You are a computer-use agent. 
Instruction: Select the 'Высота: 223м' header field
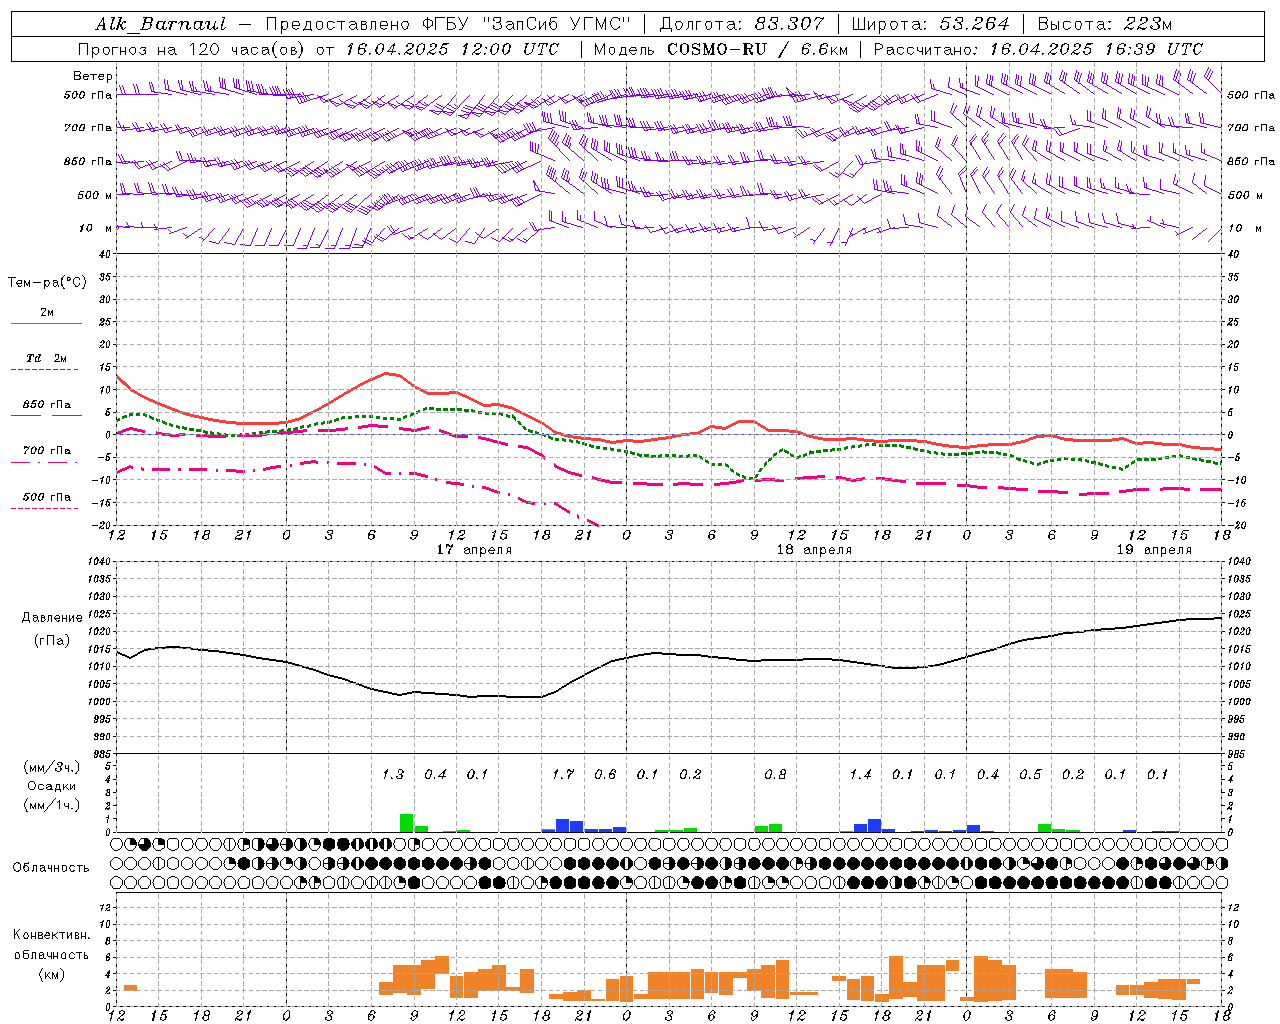coord(1104,24)
